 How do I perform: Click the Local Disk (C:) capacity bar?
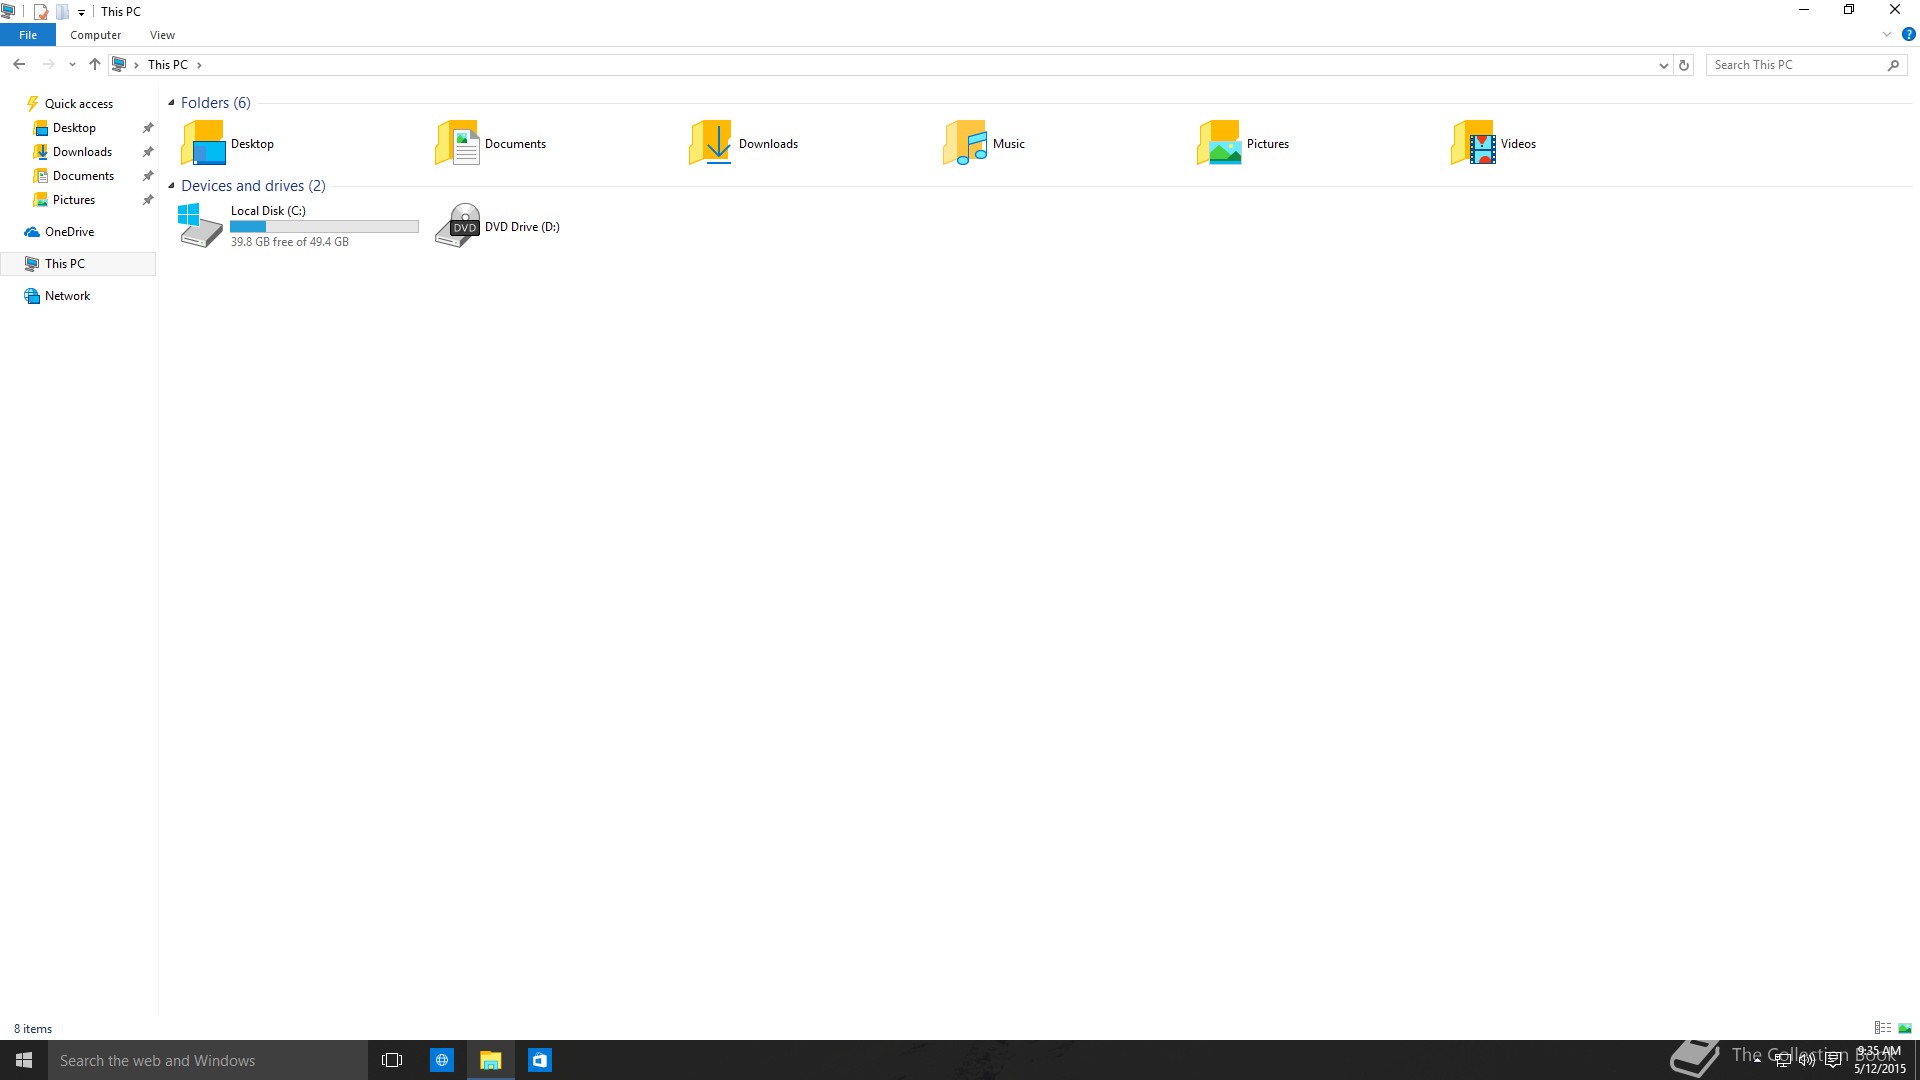click(324, 227)
